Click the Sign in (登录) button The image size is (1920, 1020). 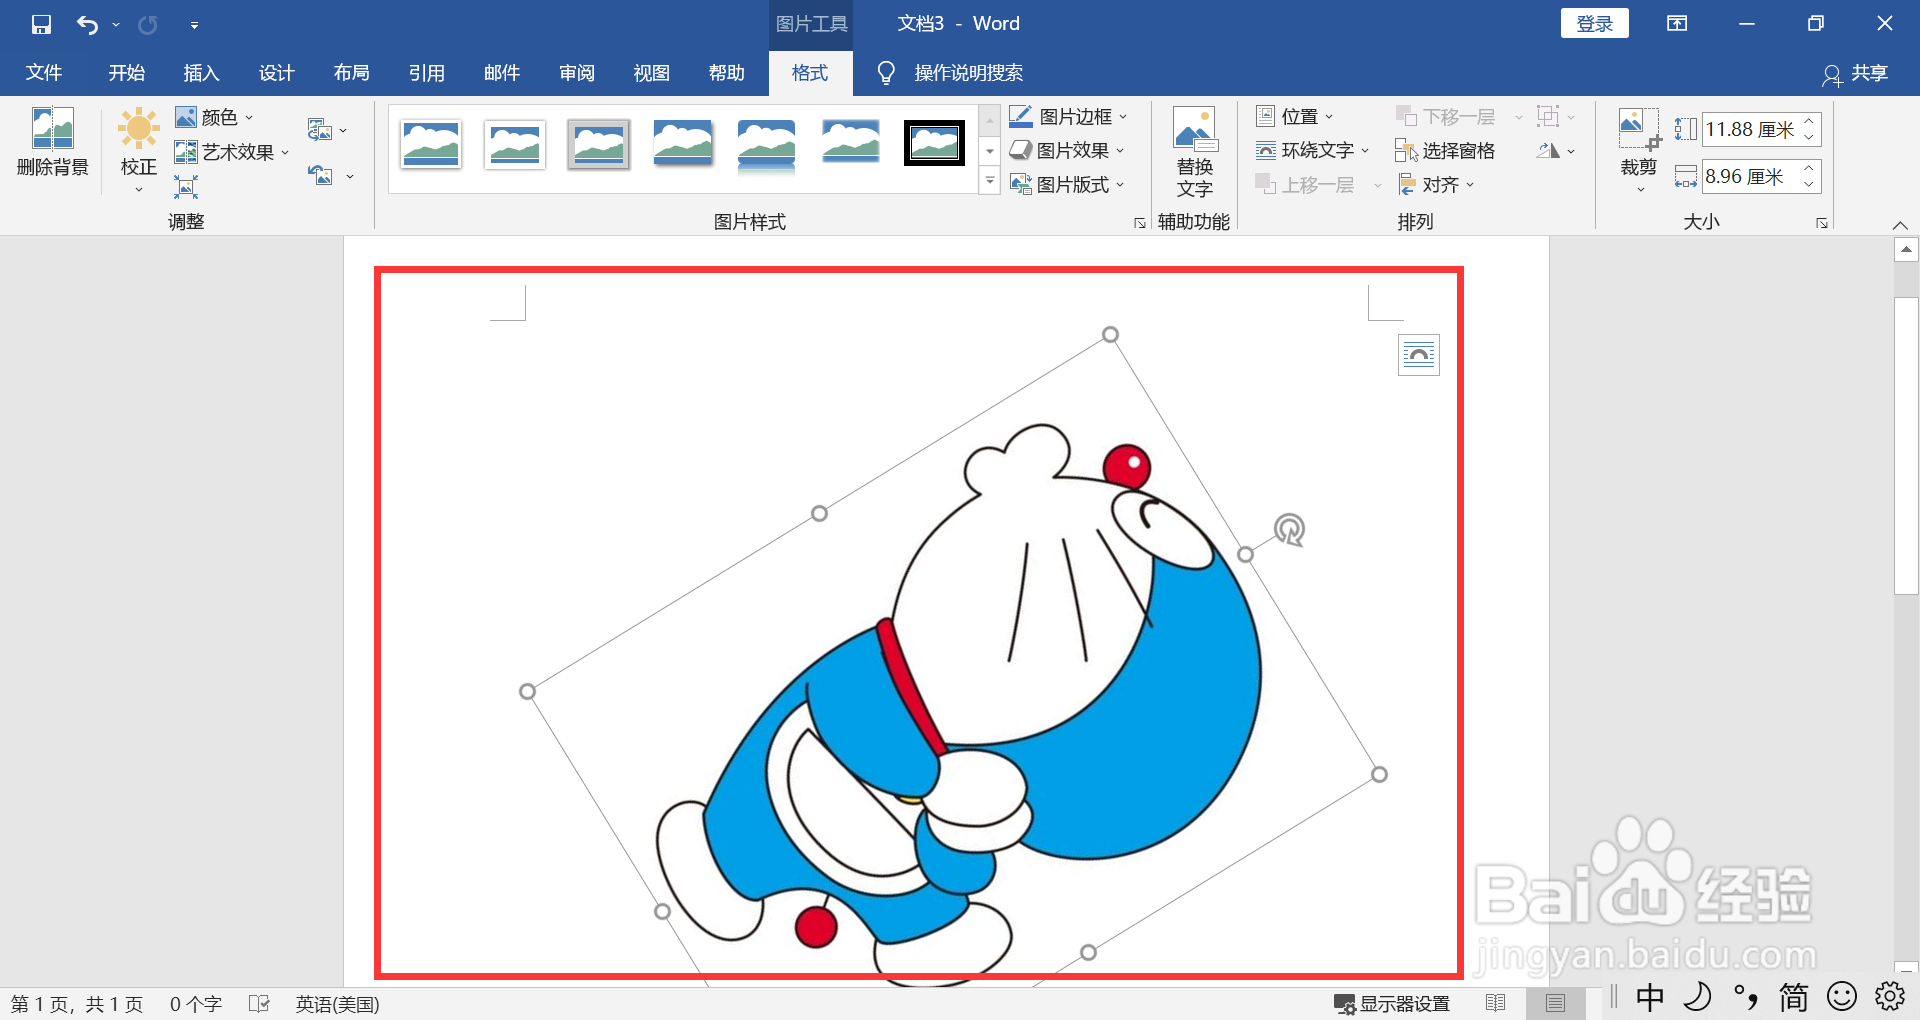(1594, 23)
